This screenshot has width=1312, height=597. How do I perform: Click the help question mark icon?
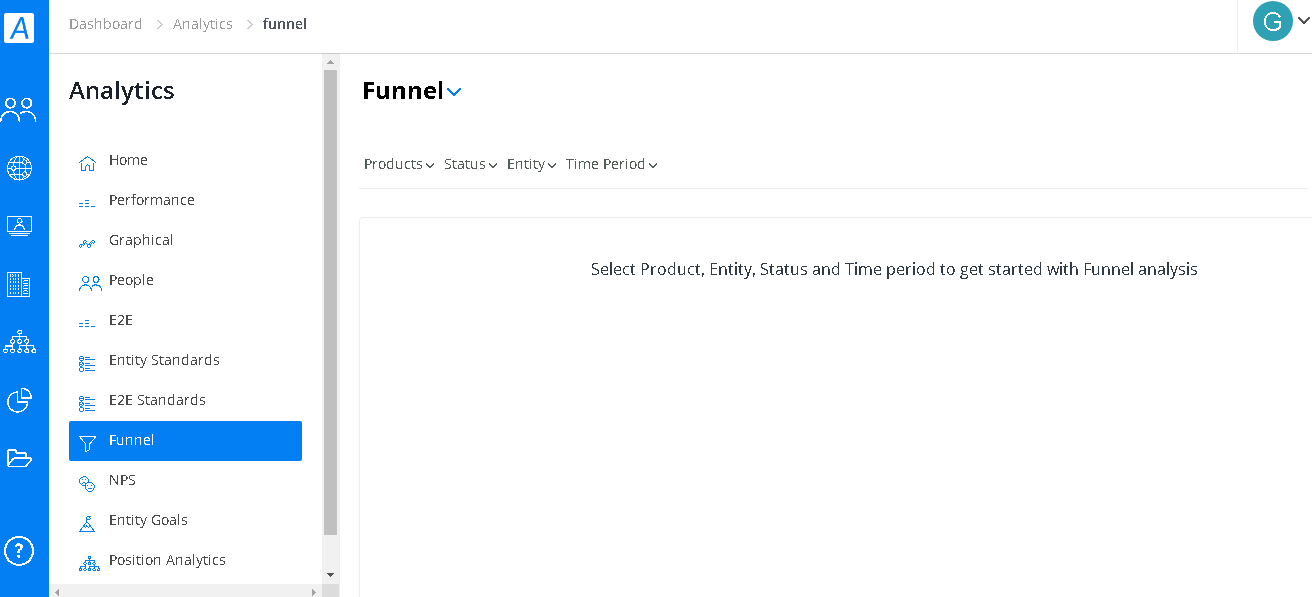19,550
